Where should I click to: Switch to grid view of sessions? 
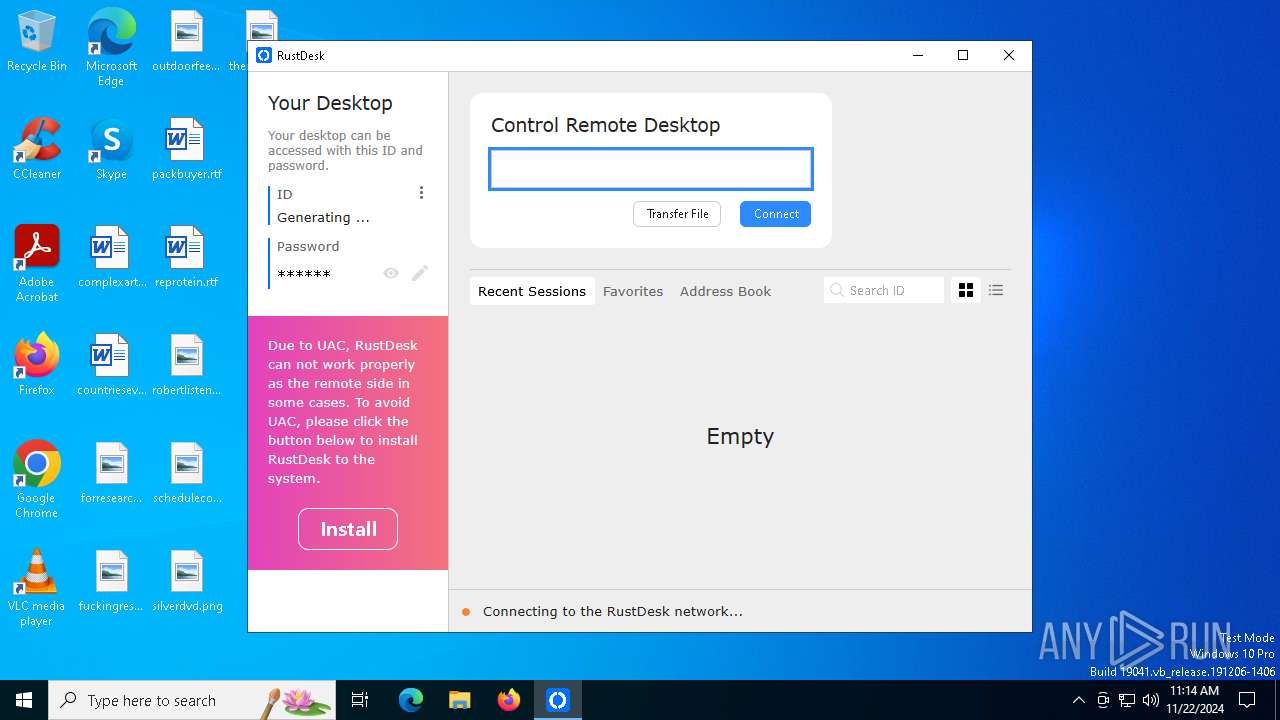click(966, 290)
